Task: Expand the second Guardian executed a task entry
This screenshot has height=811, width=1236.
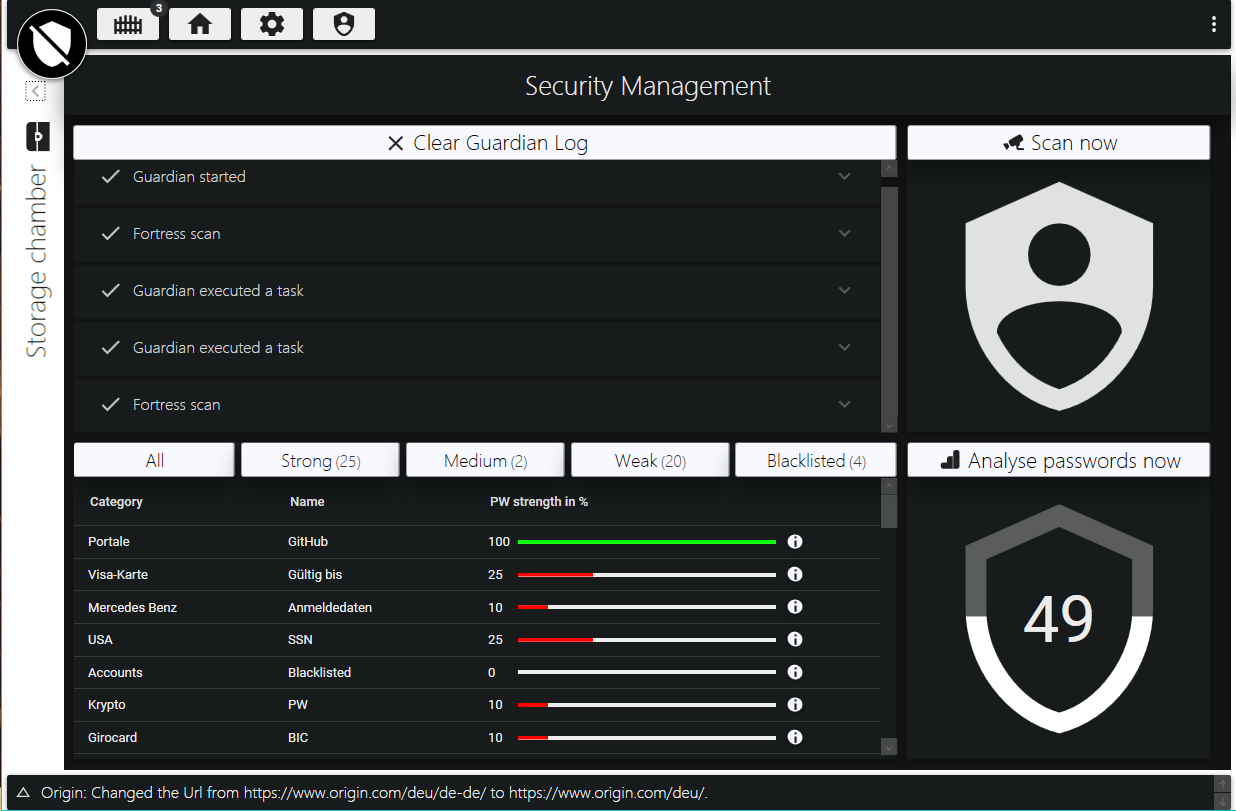Action: [845, 348]
